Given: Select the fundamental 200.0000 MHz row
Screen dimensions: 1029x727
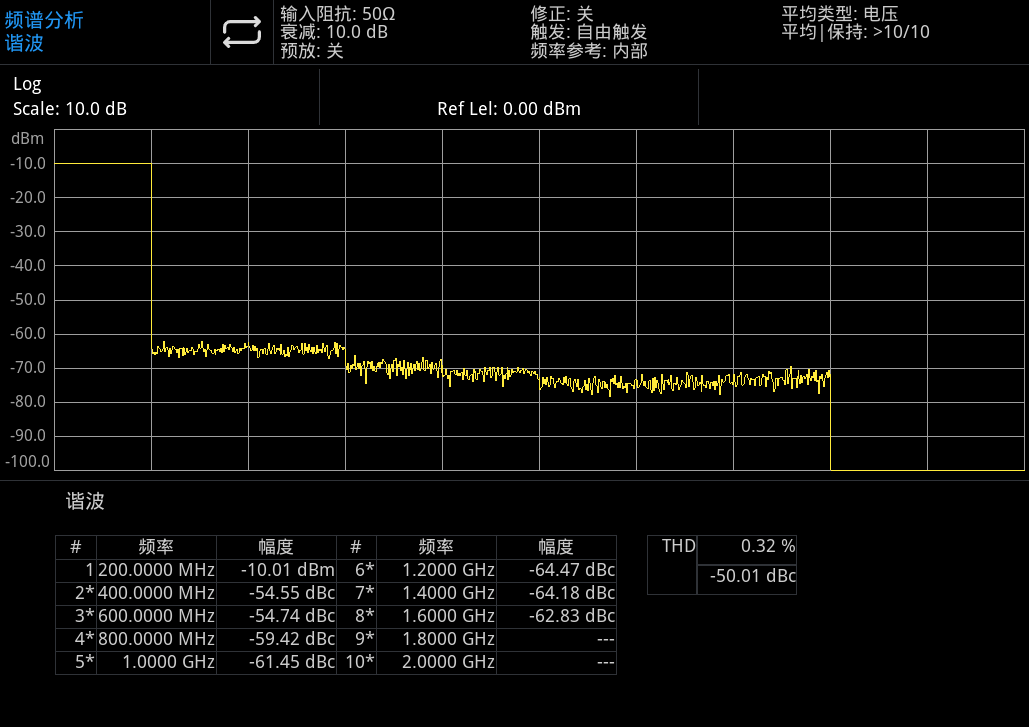Looking at the screenshot, I should pos(156,570).
